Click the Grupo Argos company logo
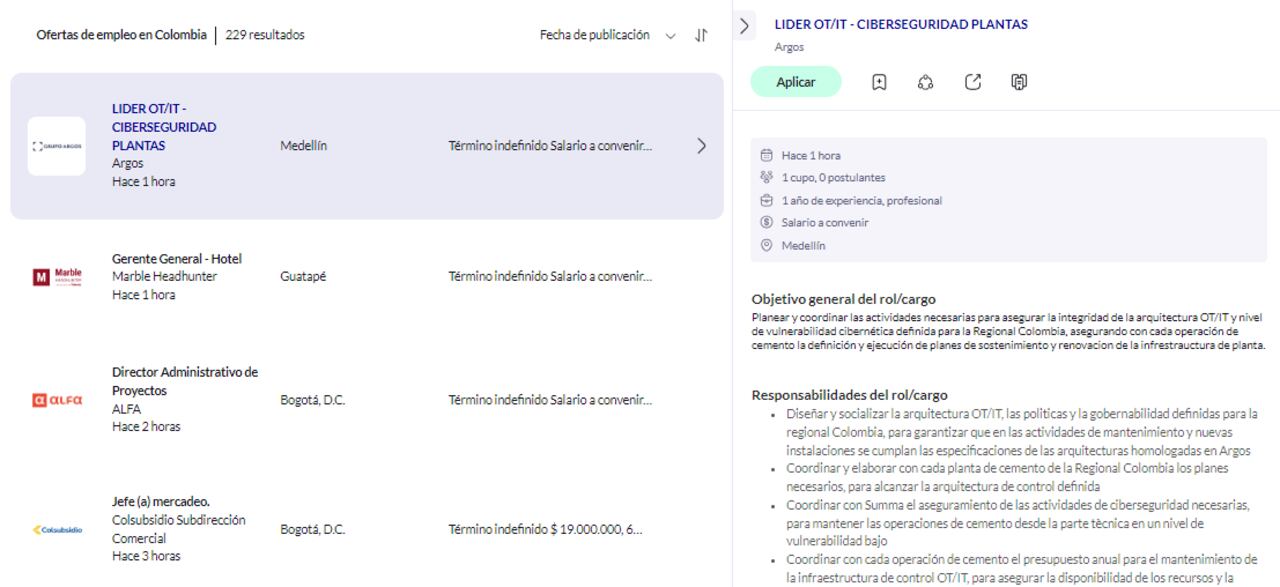This screenshot has width=1280, height=587. [x=56, y=146]
